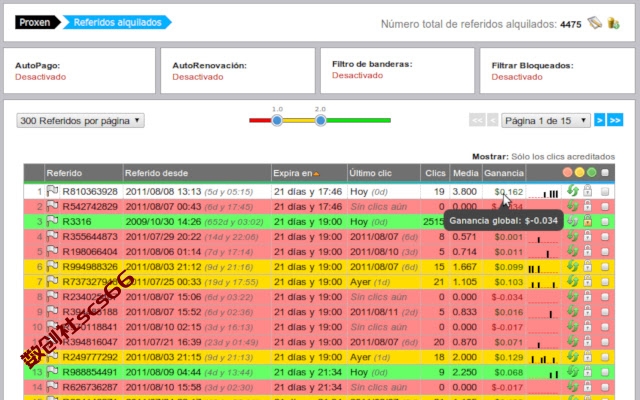Toggle Filtrar Bloqueados Desactivado setting

517,77
